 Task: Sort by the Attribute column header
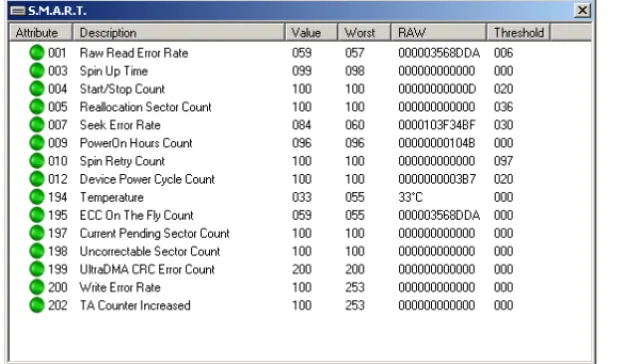[x=41, y=33]
